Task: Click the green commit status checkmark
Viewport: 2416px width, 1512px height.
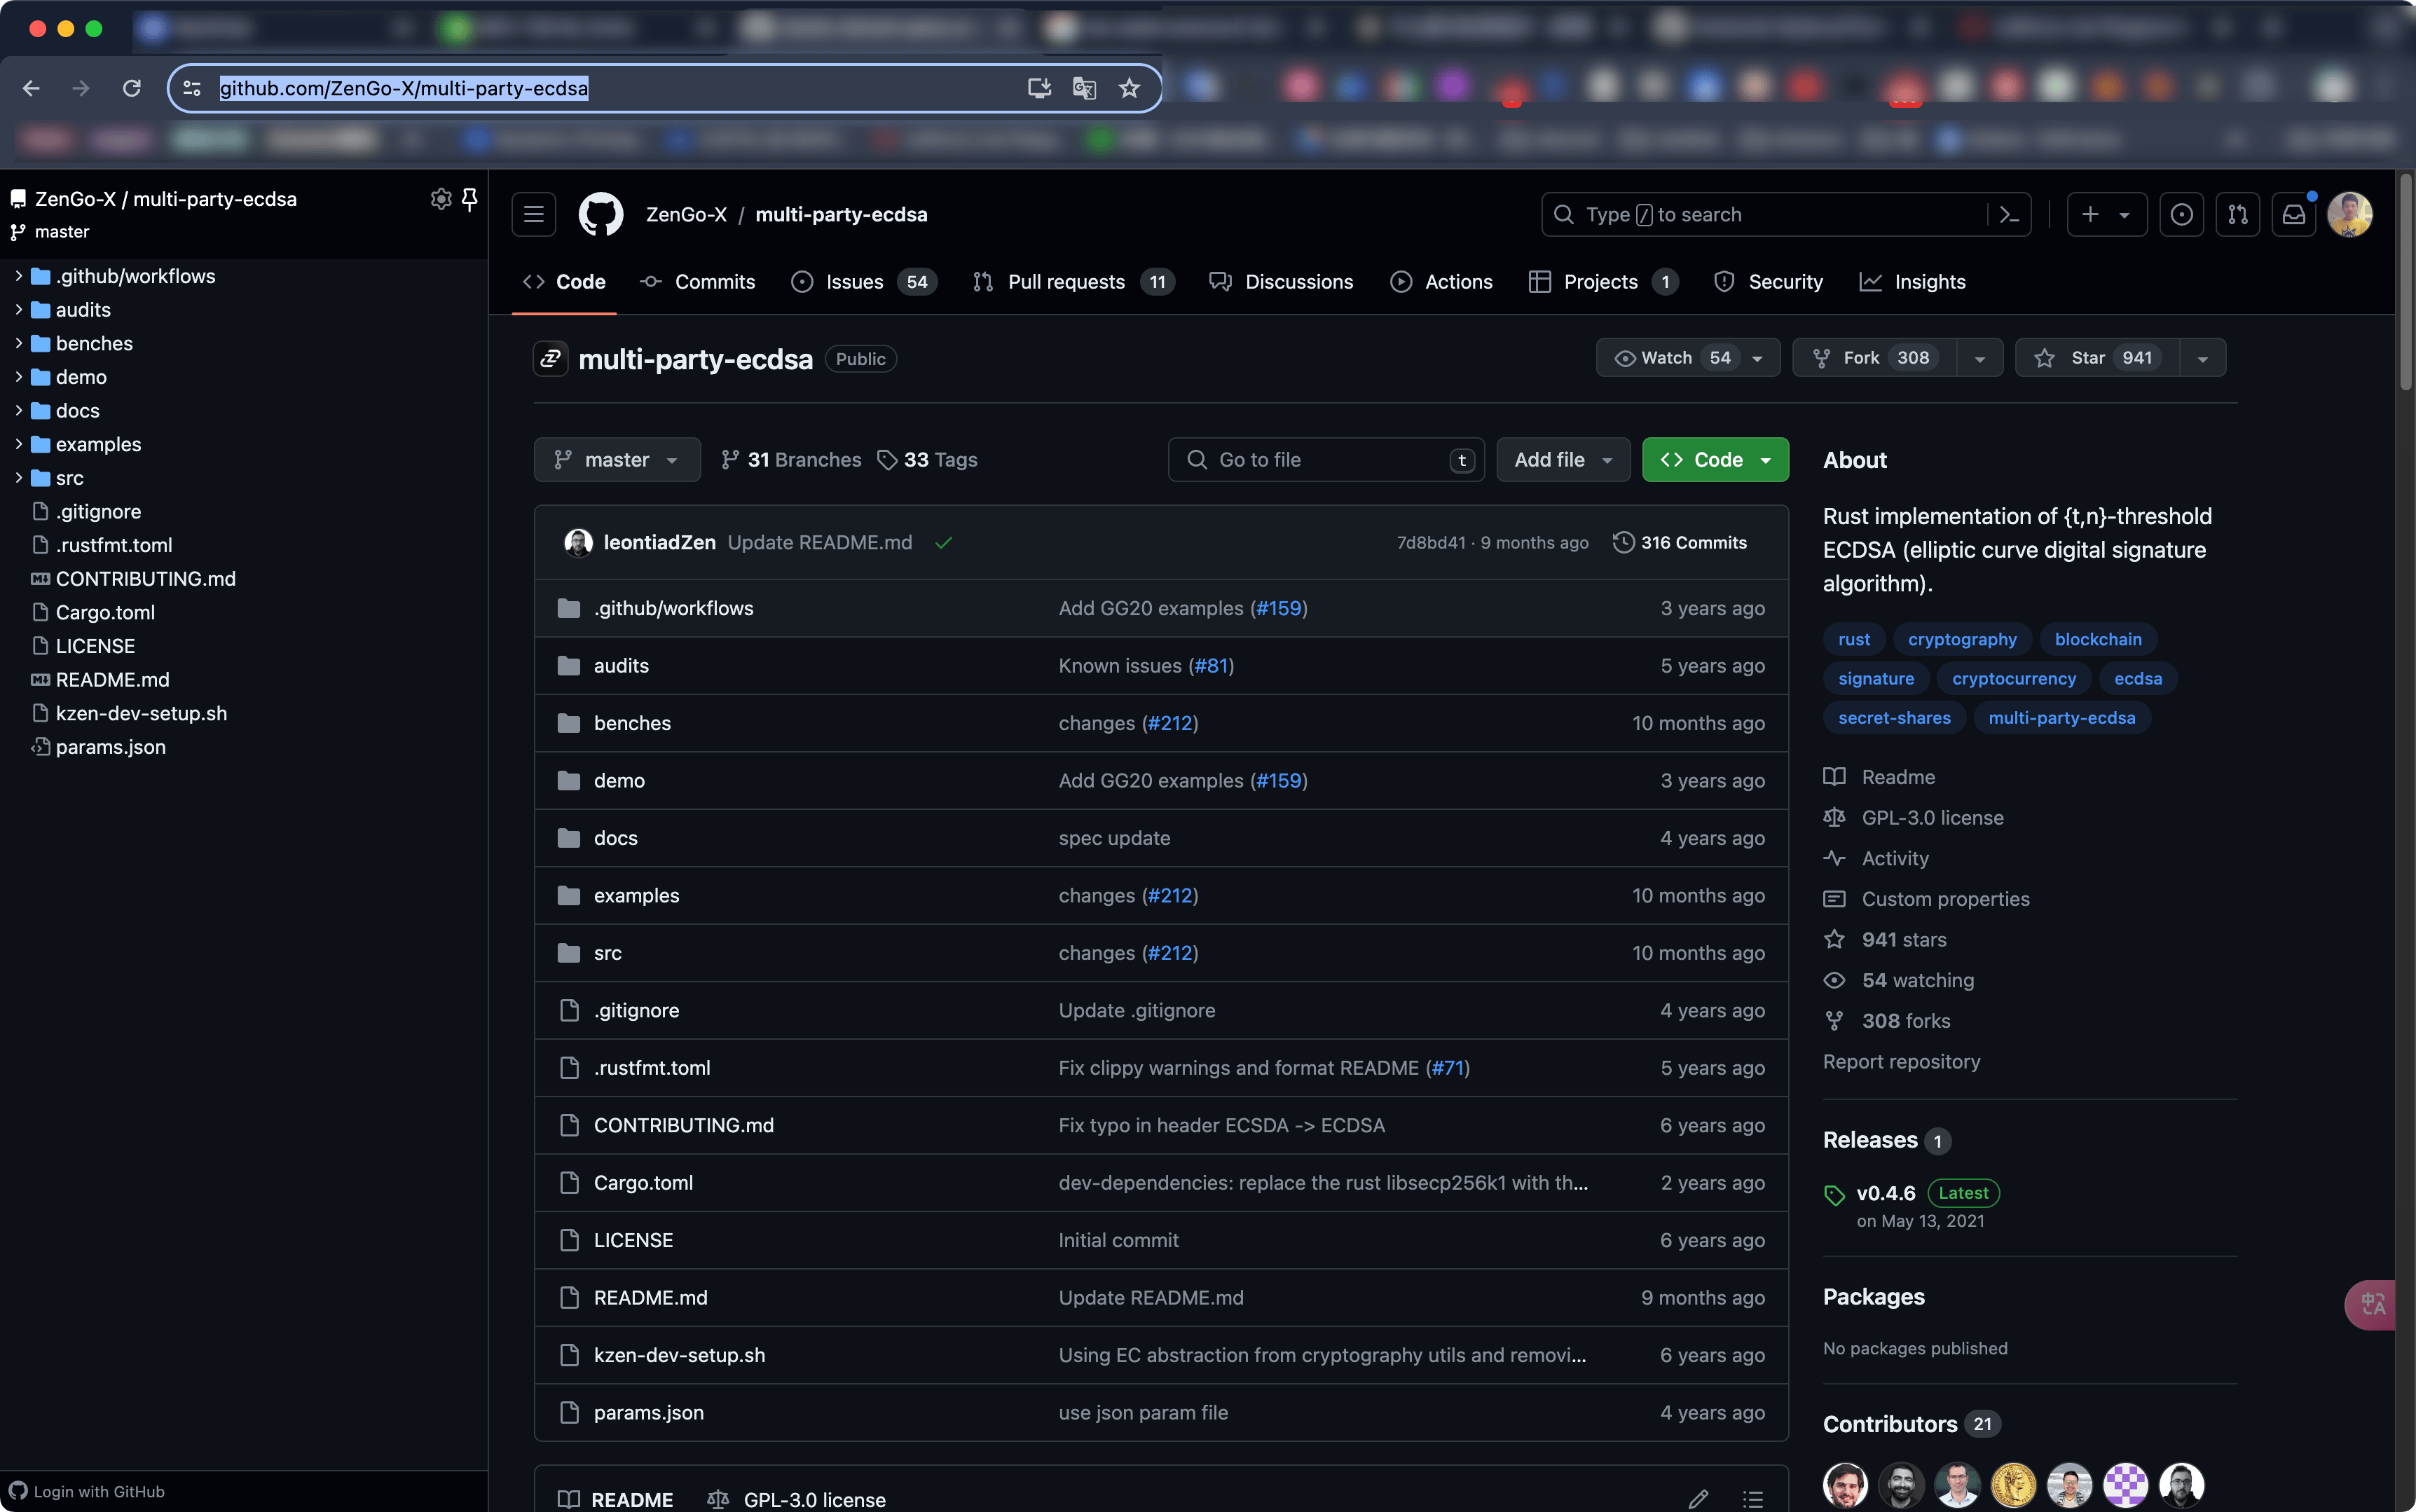Action: pos(943,542)
